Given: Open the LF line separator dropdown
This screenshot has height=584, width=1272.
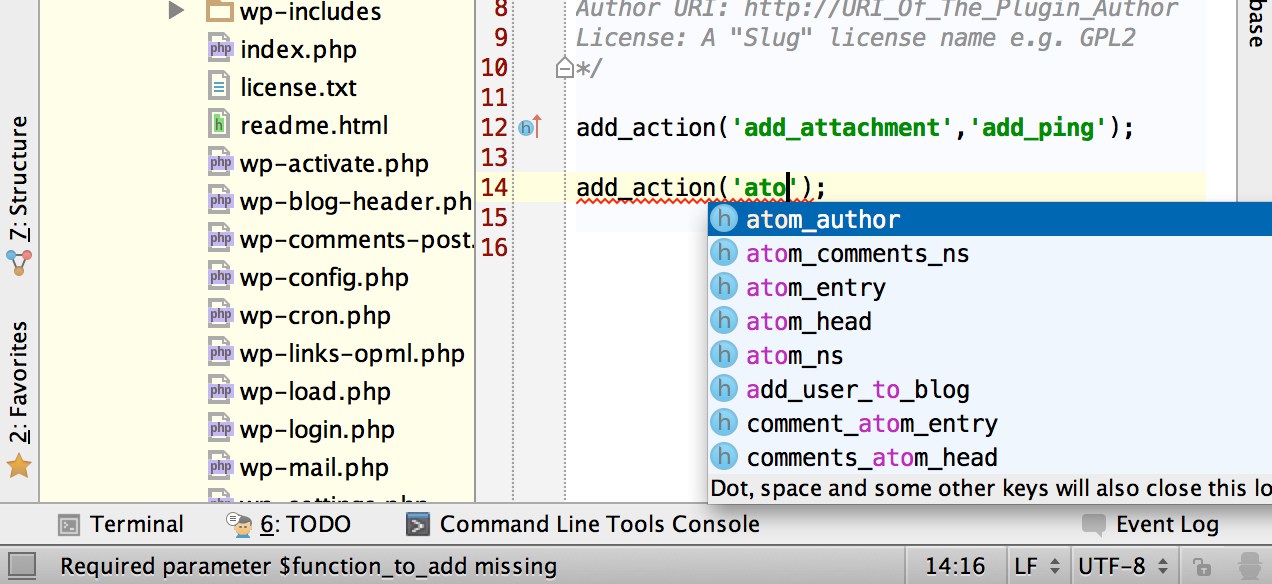Looking at the screenshot, I should (x=1035, y=567).
